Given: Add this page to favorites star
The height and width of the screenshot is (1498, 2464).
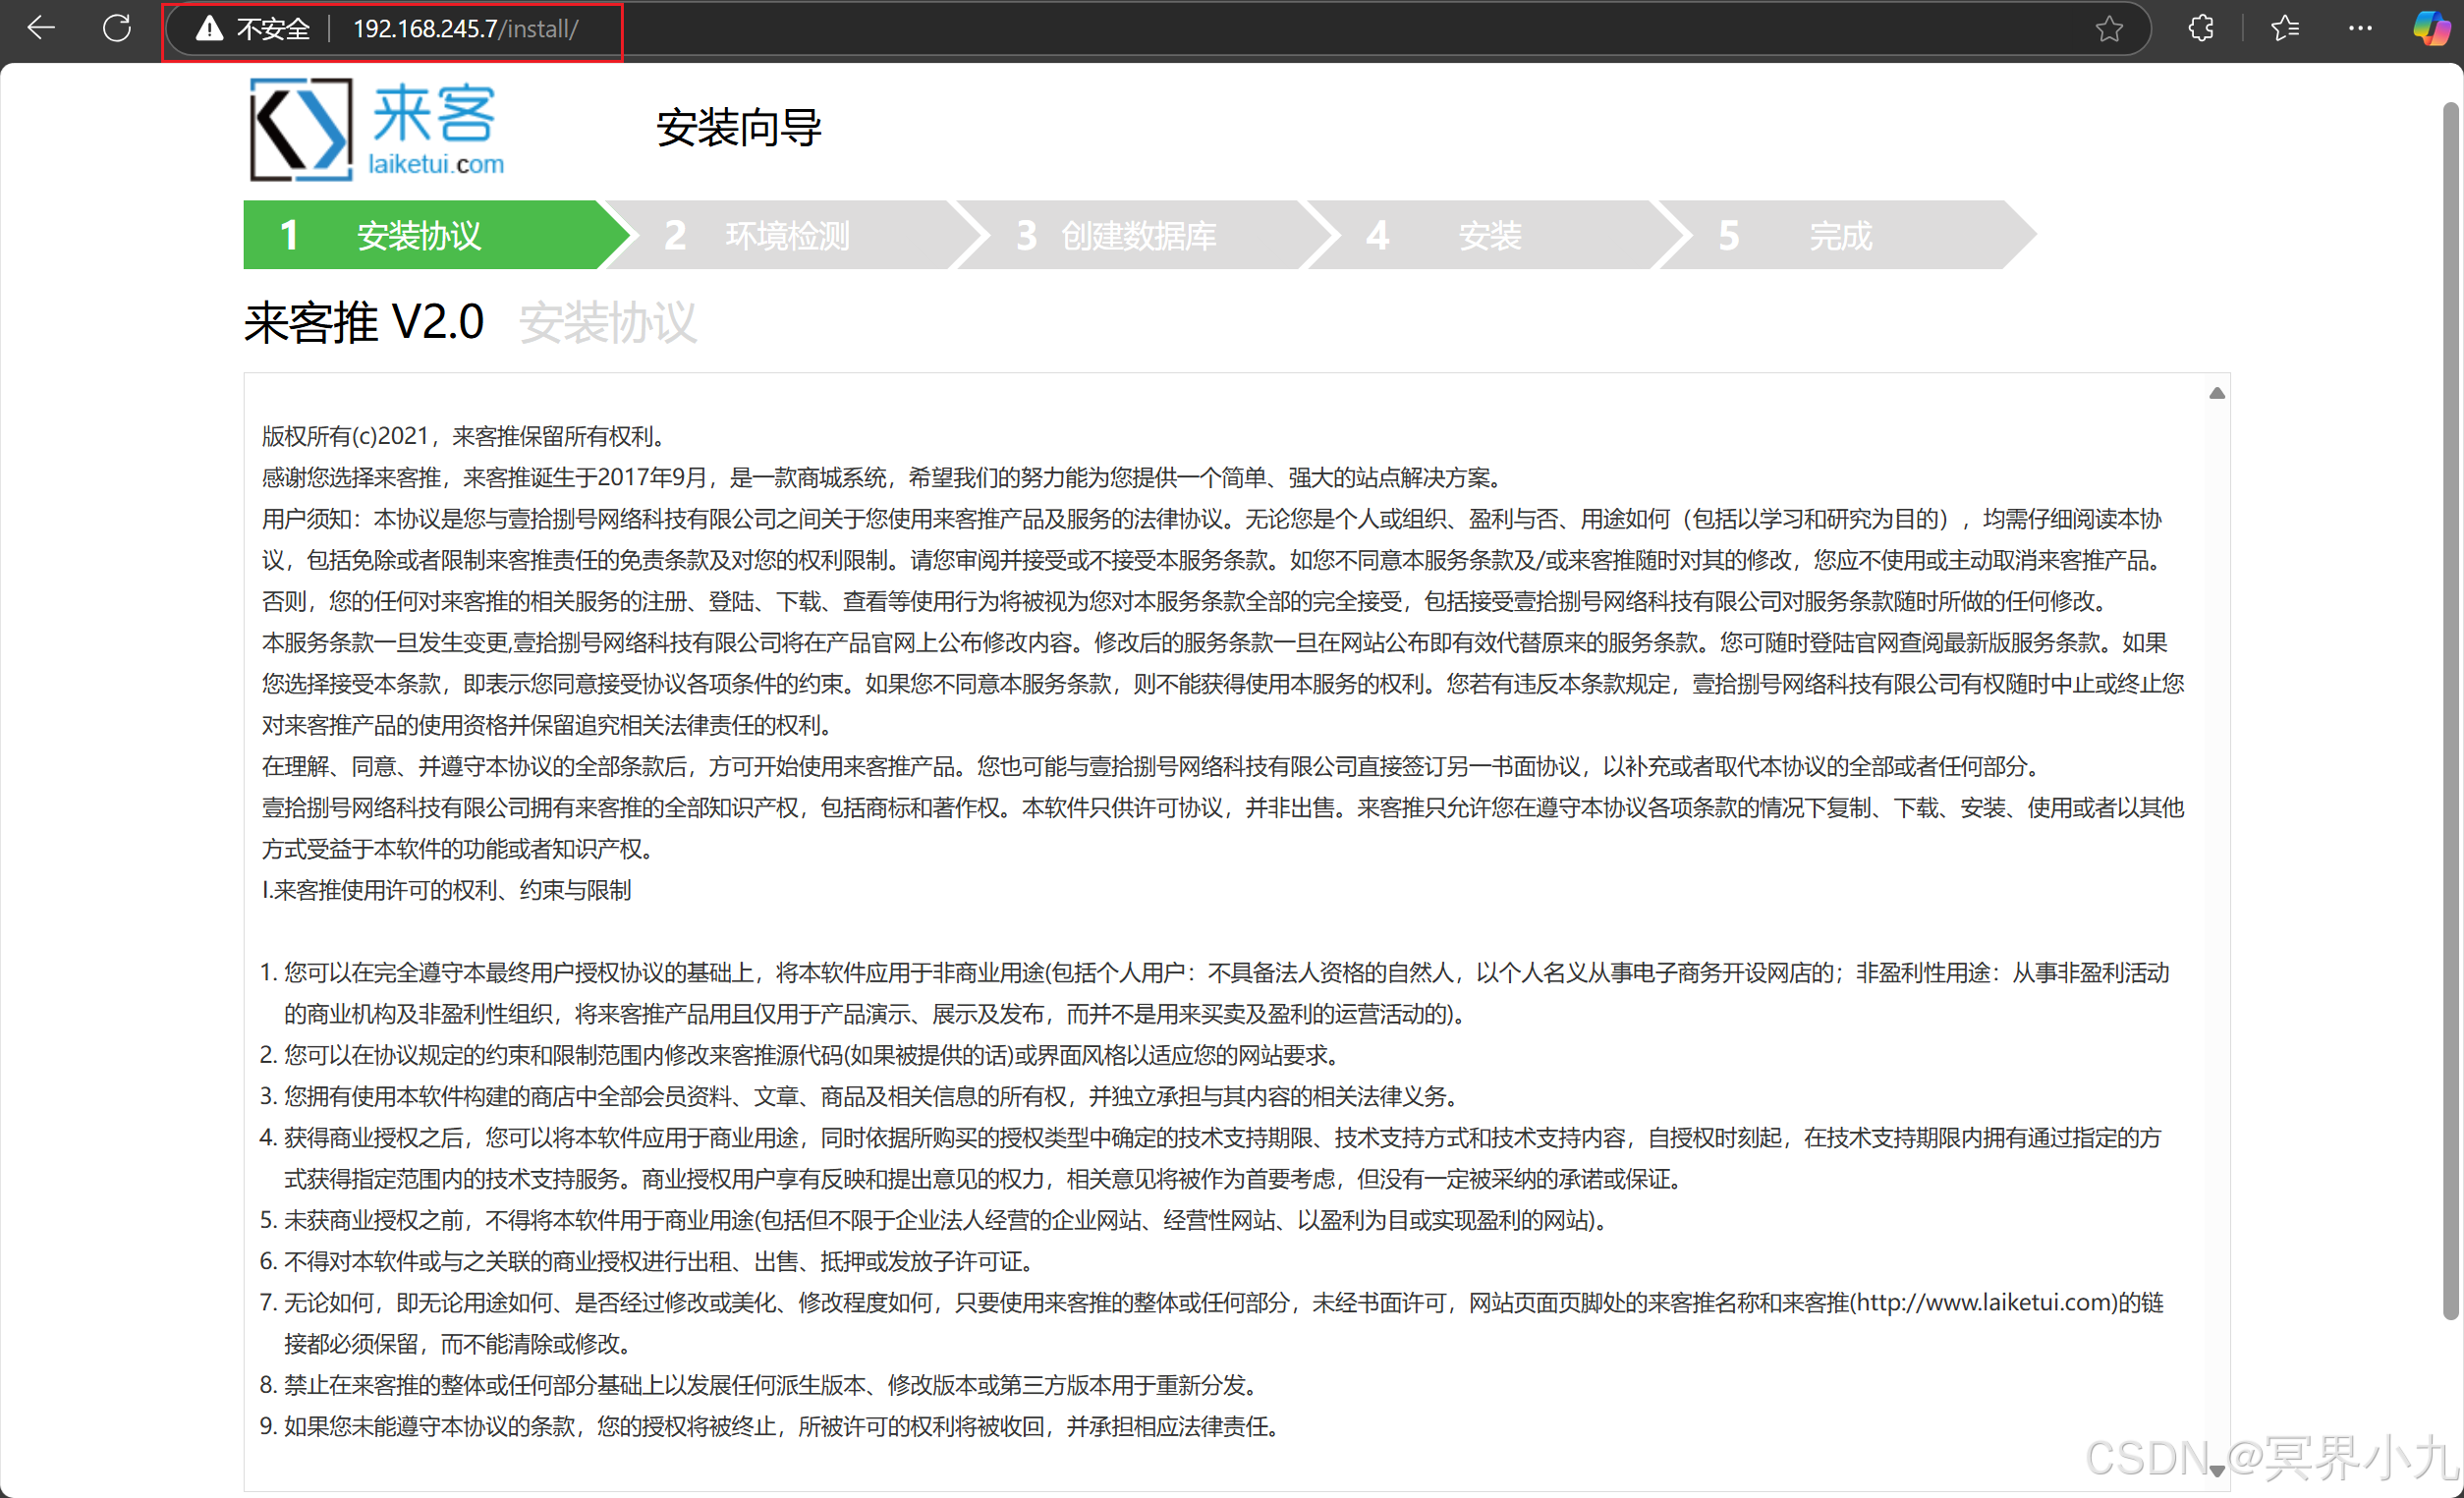Looking at the screenshot, I should (x=2109, y=29).
